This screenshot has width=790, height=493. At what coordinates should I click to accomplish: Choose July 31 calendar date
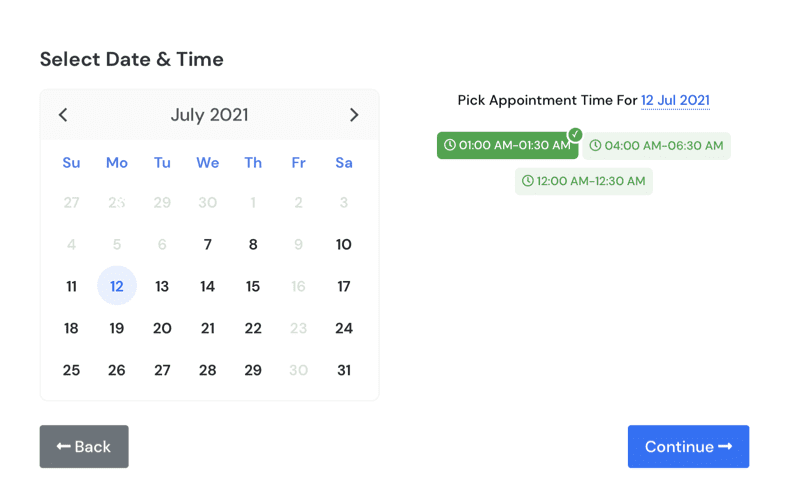(x=344, y=371)
